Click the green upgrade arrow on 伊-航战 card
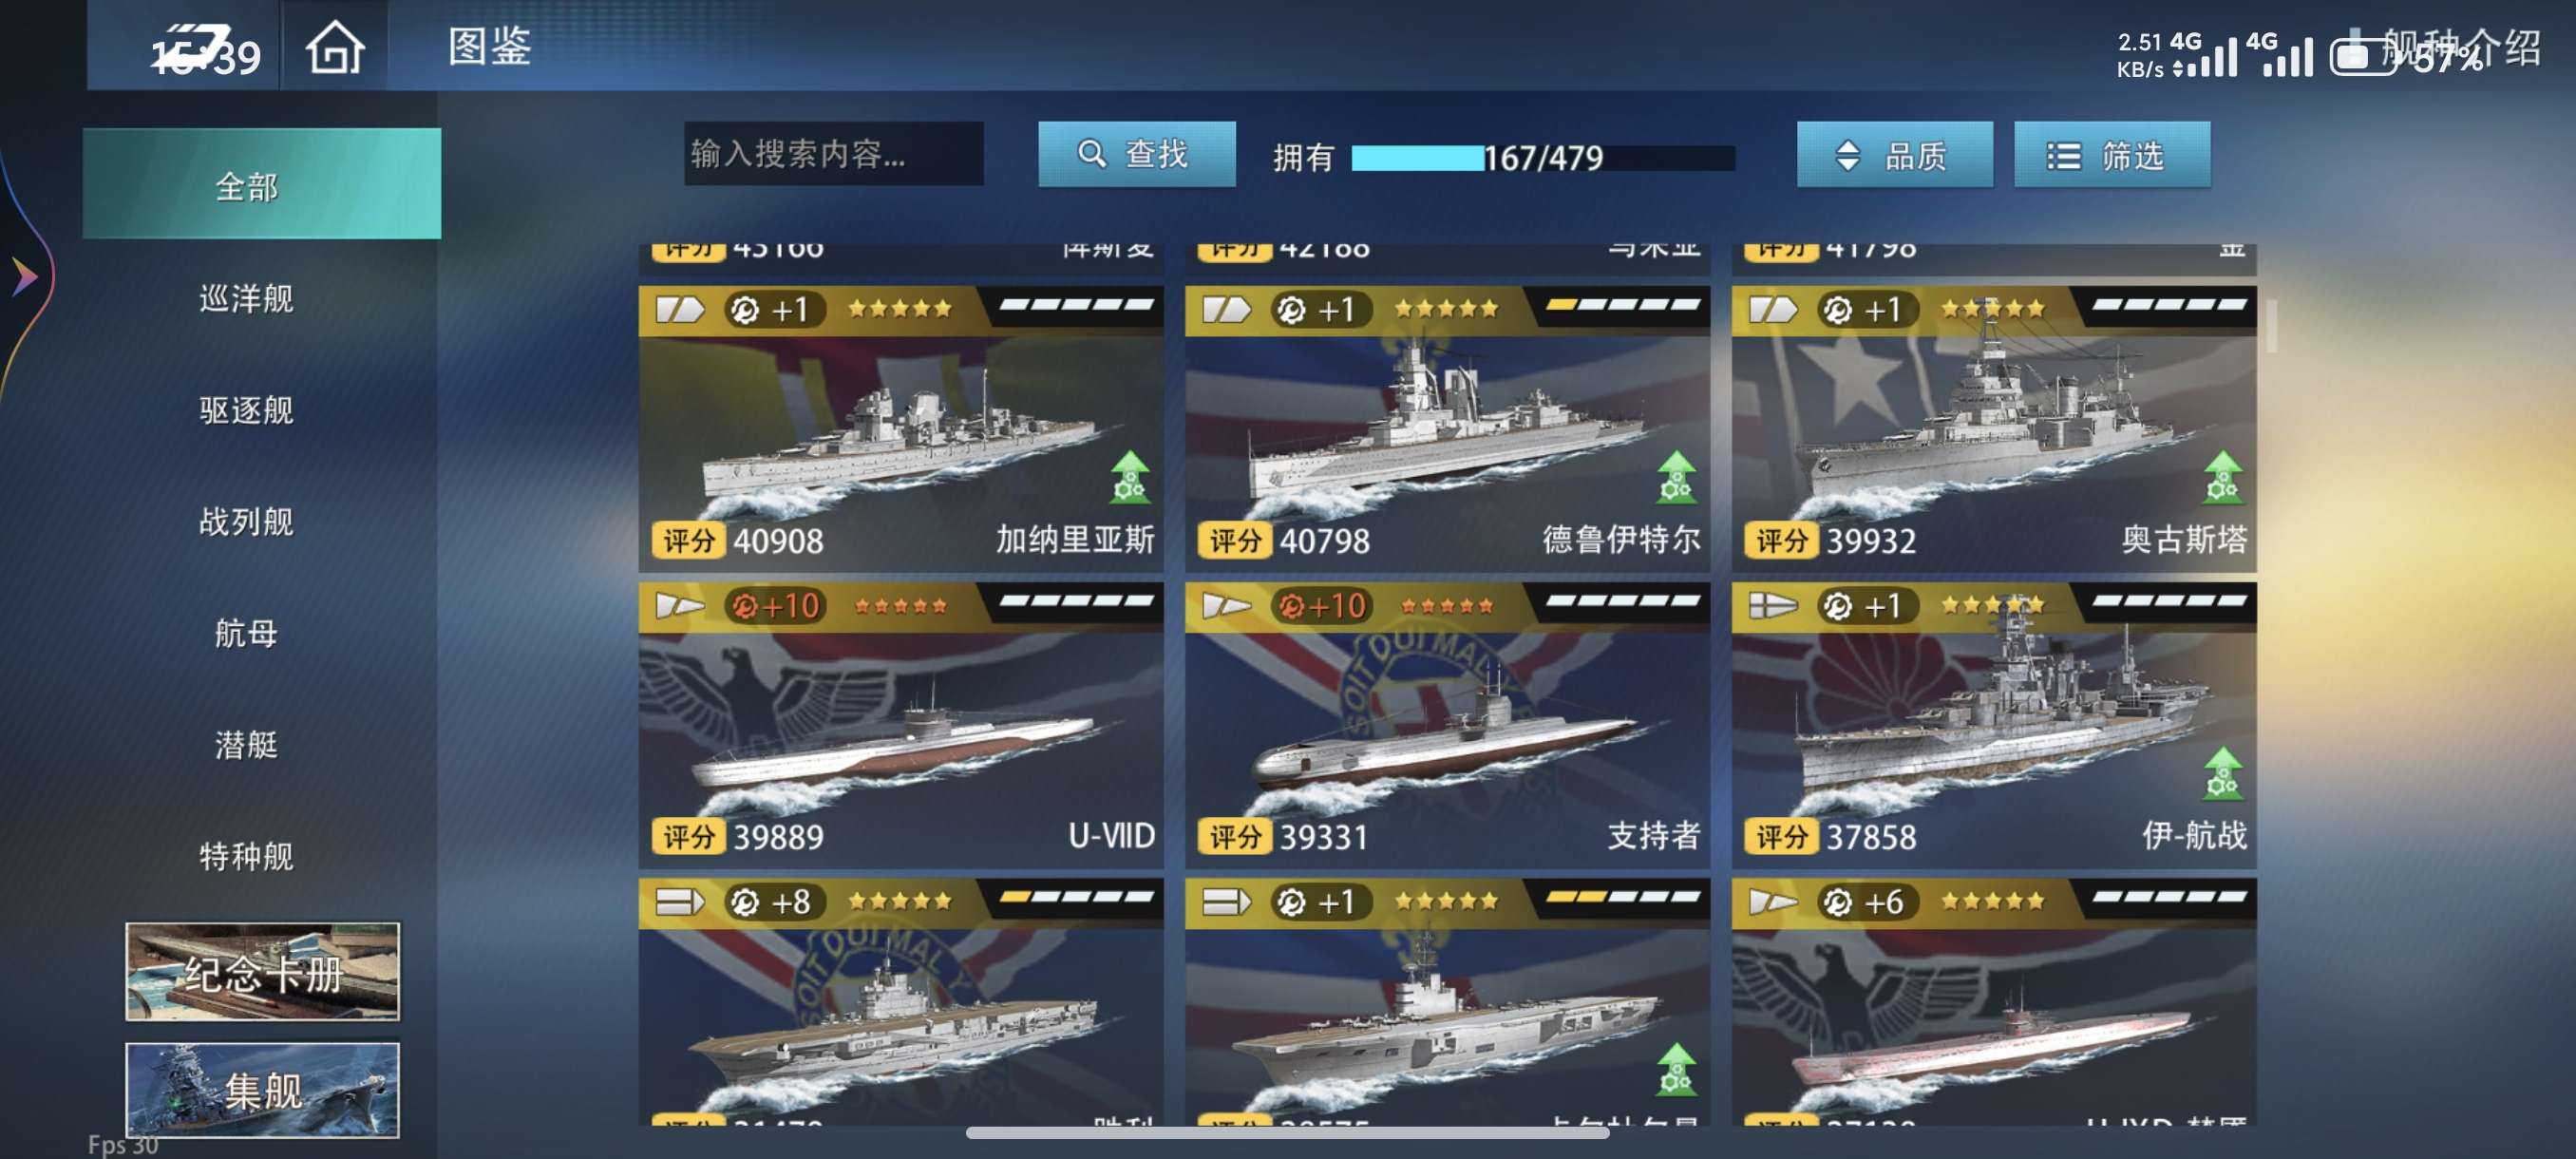 2222,773
